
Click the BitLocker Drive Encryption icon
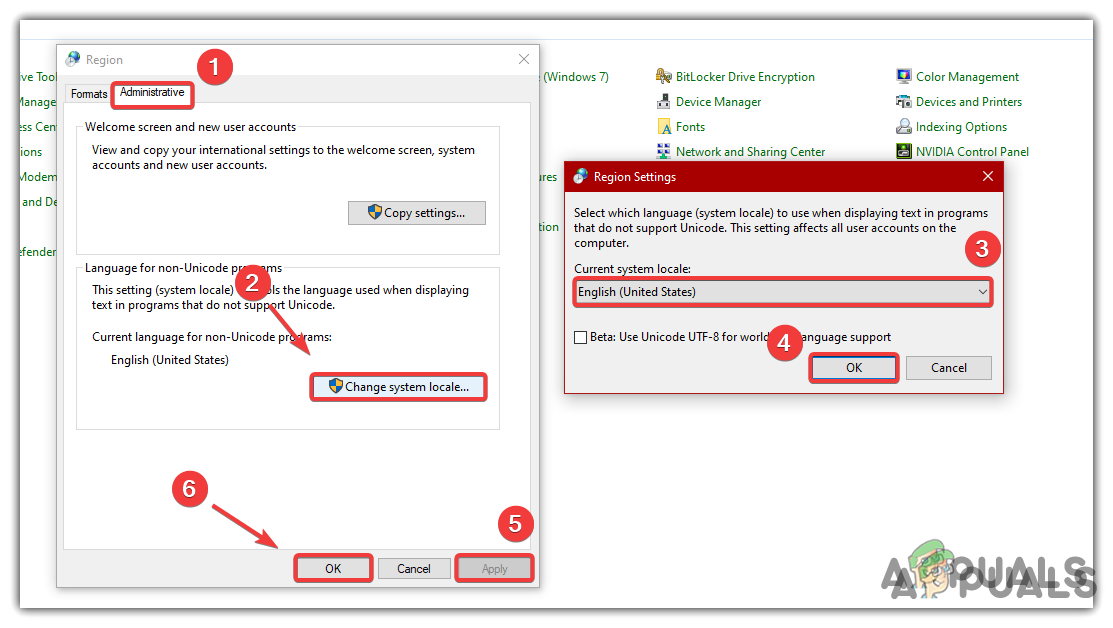(x=664, y=76)
